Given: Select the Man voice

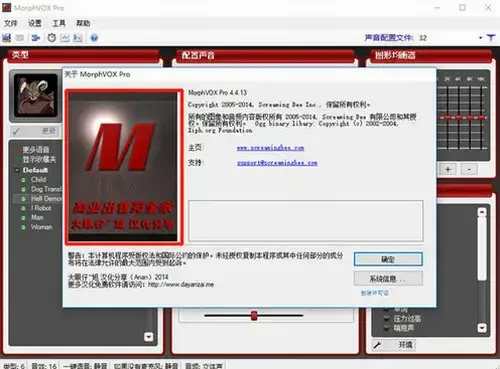Looking at the screenshot, I should tap(37, 218).
